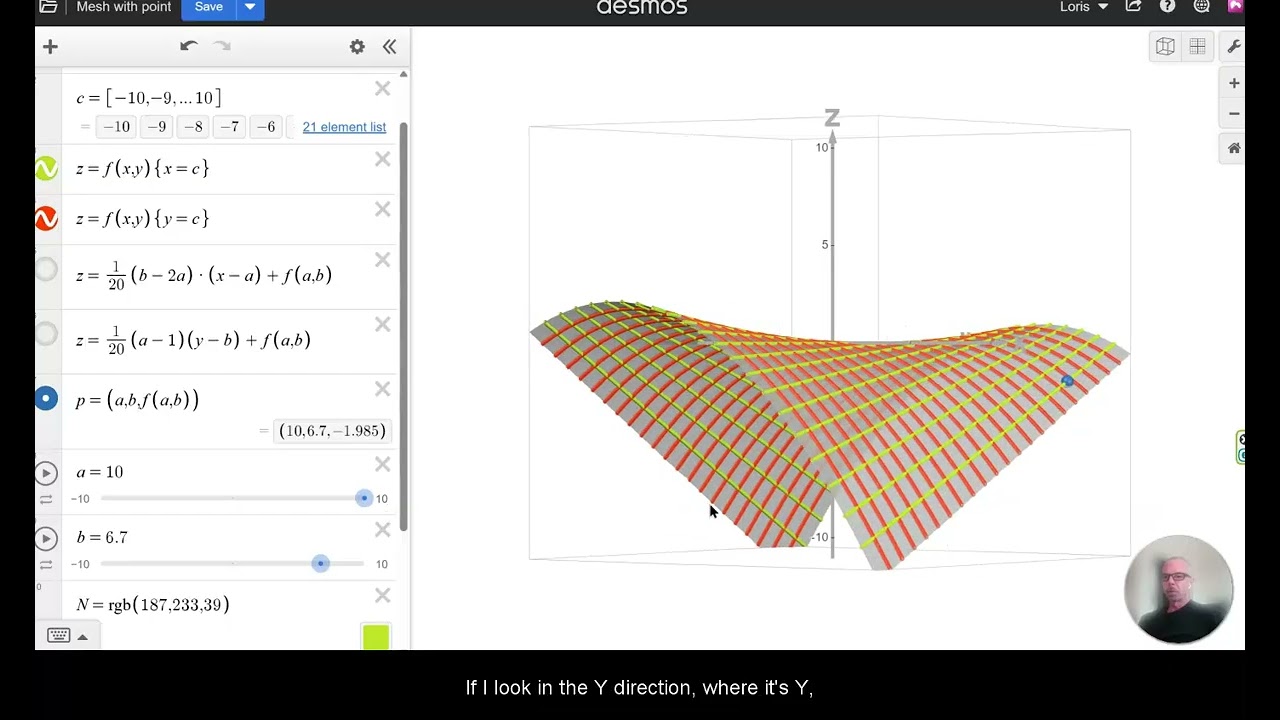Reset to default home view
The width and height of the screenshot is (1280, 720).
pyautogui.click(x=1234, y=148)
